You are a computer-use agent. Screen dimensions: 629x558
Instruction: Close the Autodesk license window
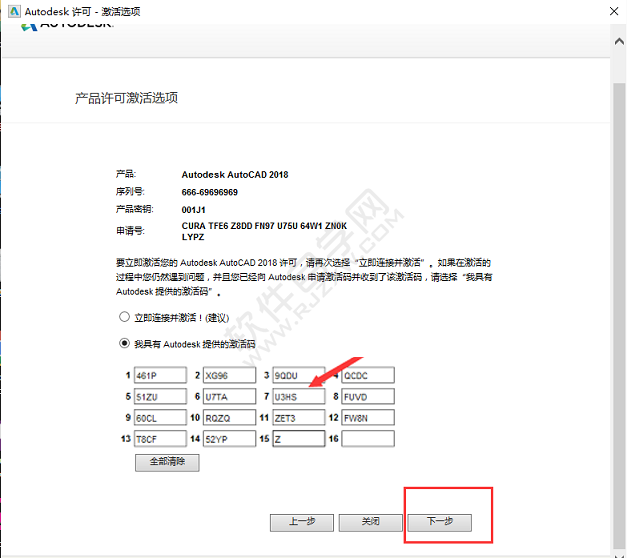[x=614, y=11]
